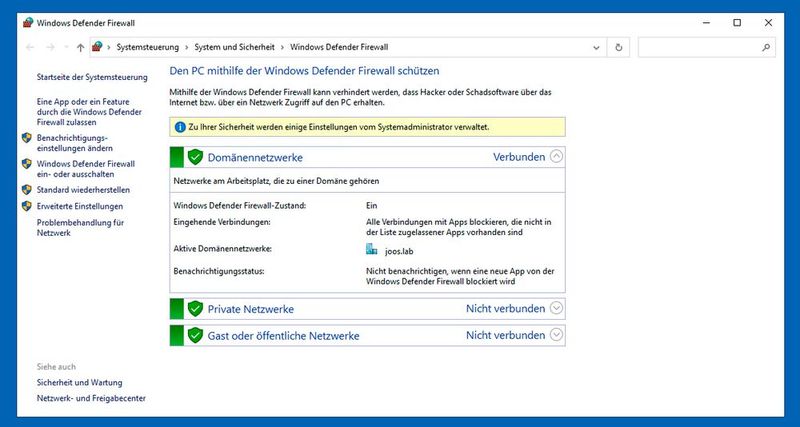Maximize the Windows Defender Firewall window
The width and height of the screenshot is (800, 427).
[x=737, y=22]
